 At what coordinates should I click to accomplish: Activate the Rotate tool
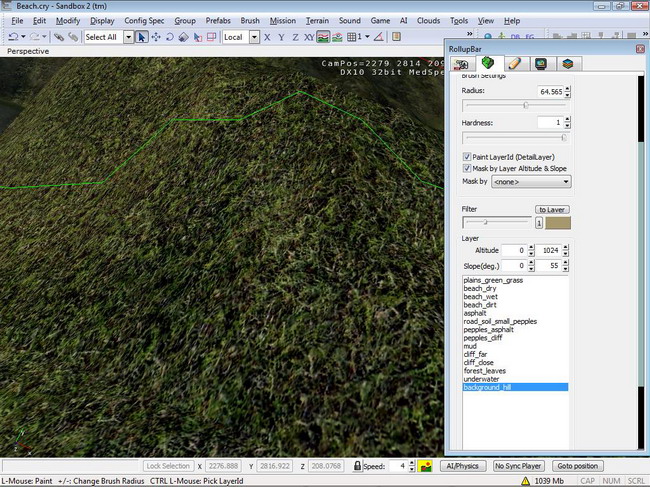[170, 37]
